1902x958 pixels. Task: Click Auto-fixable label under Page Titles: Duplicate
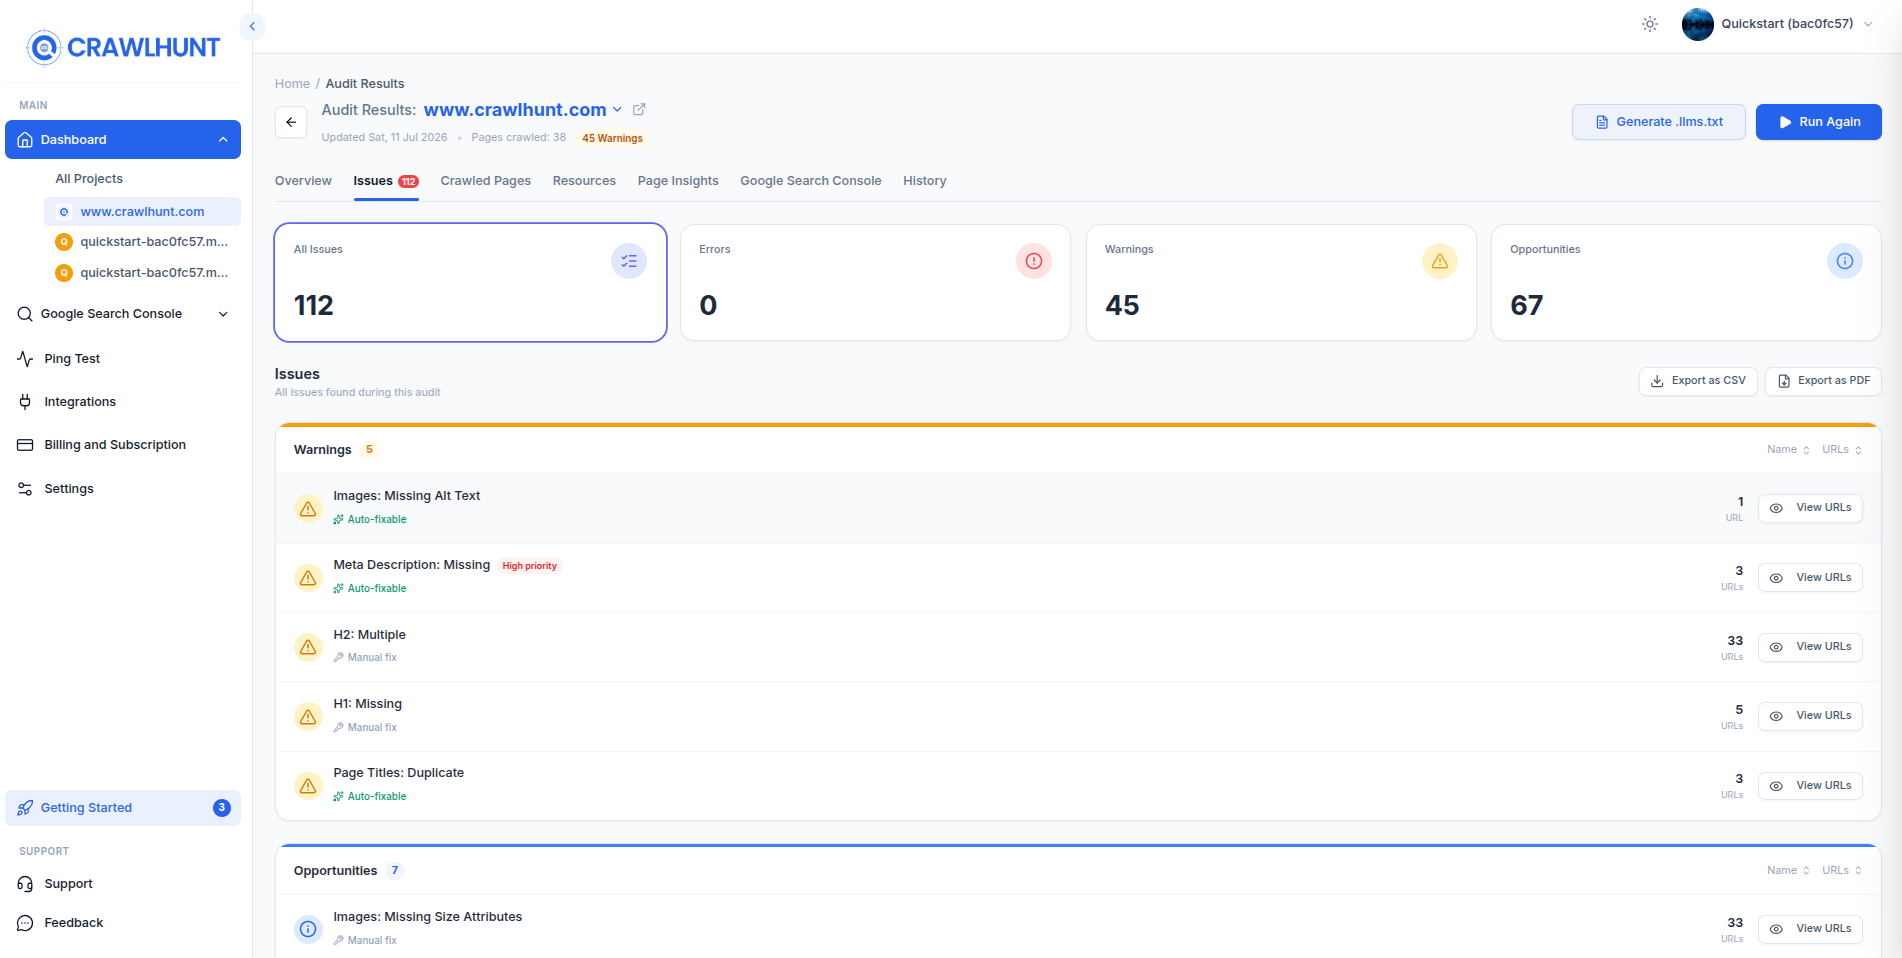370,797
